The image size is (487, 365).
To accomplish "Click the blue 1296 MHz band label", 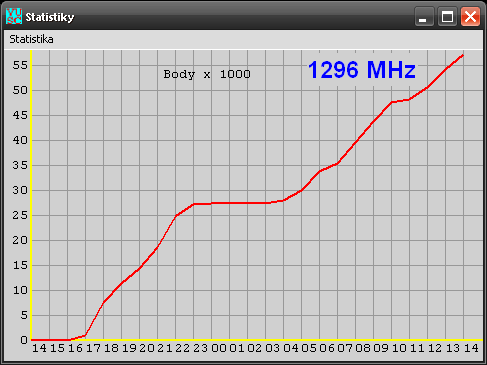I will 362,70.
